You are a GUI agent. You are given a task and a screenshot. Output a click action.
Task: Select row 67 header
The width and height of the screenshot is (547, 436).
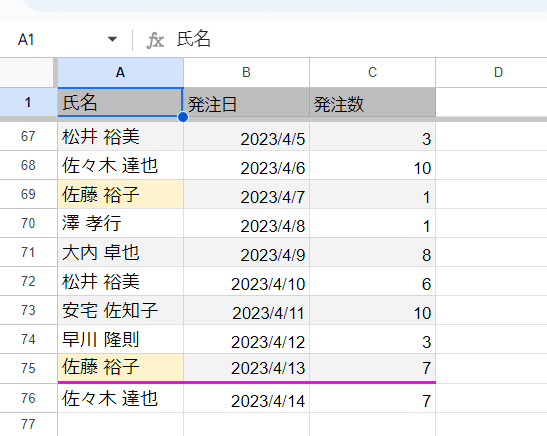click(28, 136)
